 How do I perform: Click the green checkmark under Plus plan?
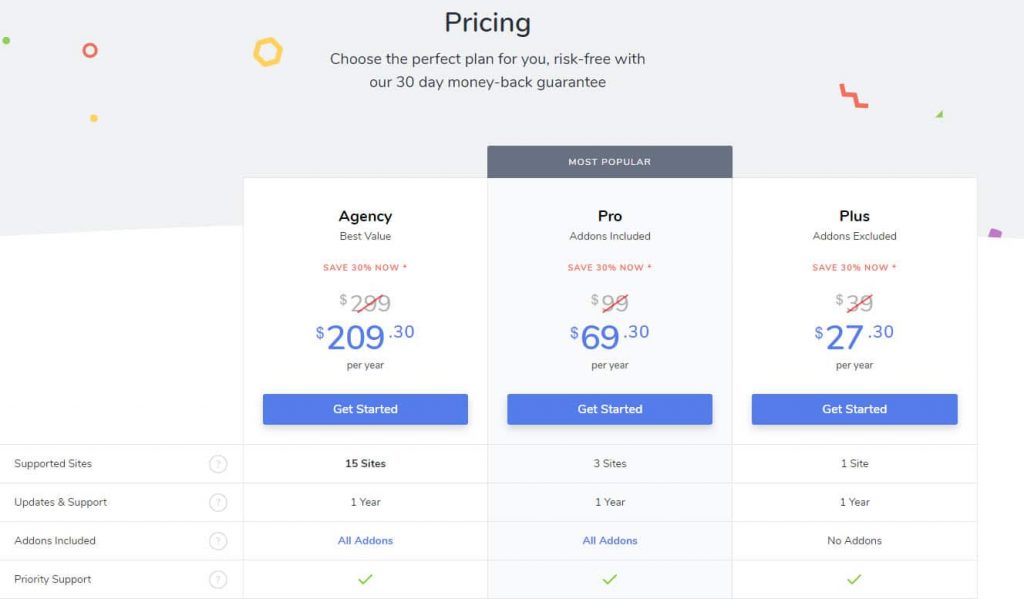coord(854,579)
